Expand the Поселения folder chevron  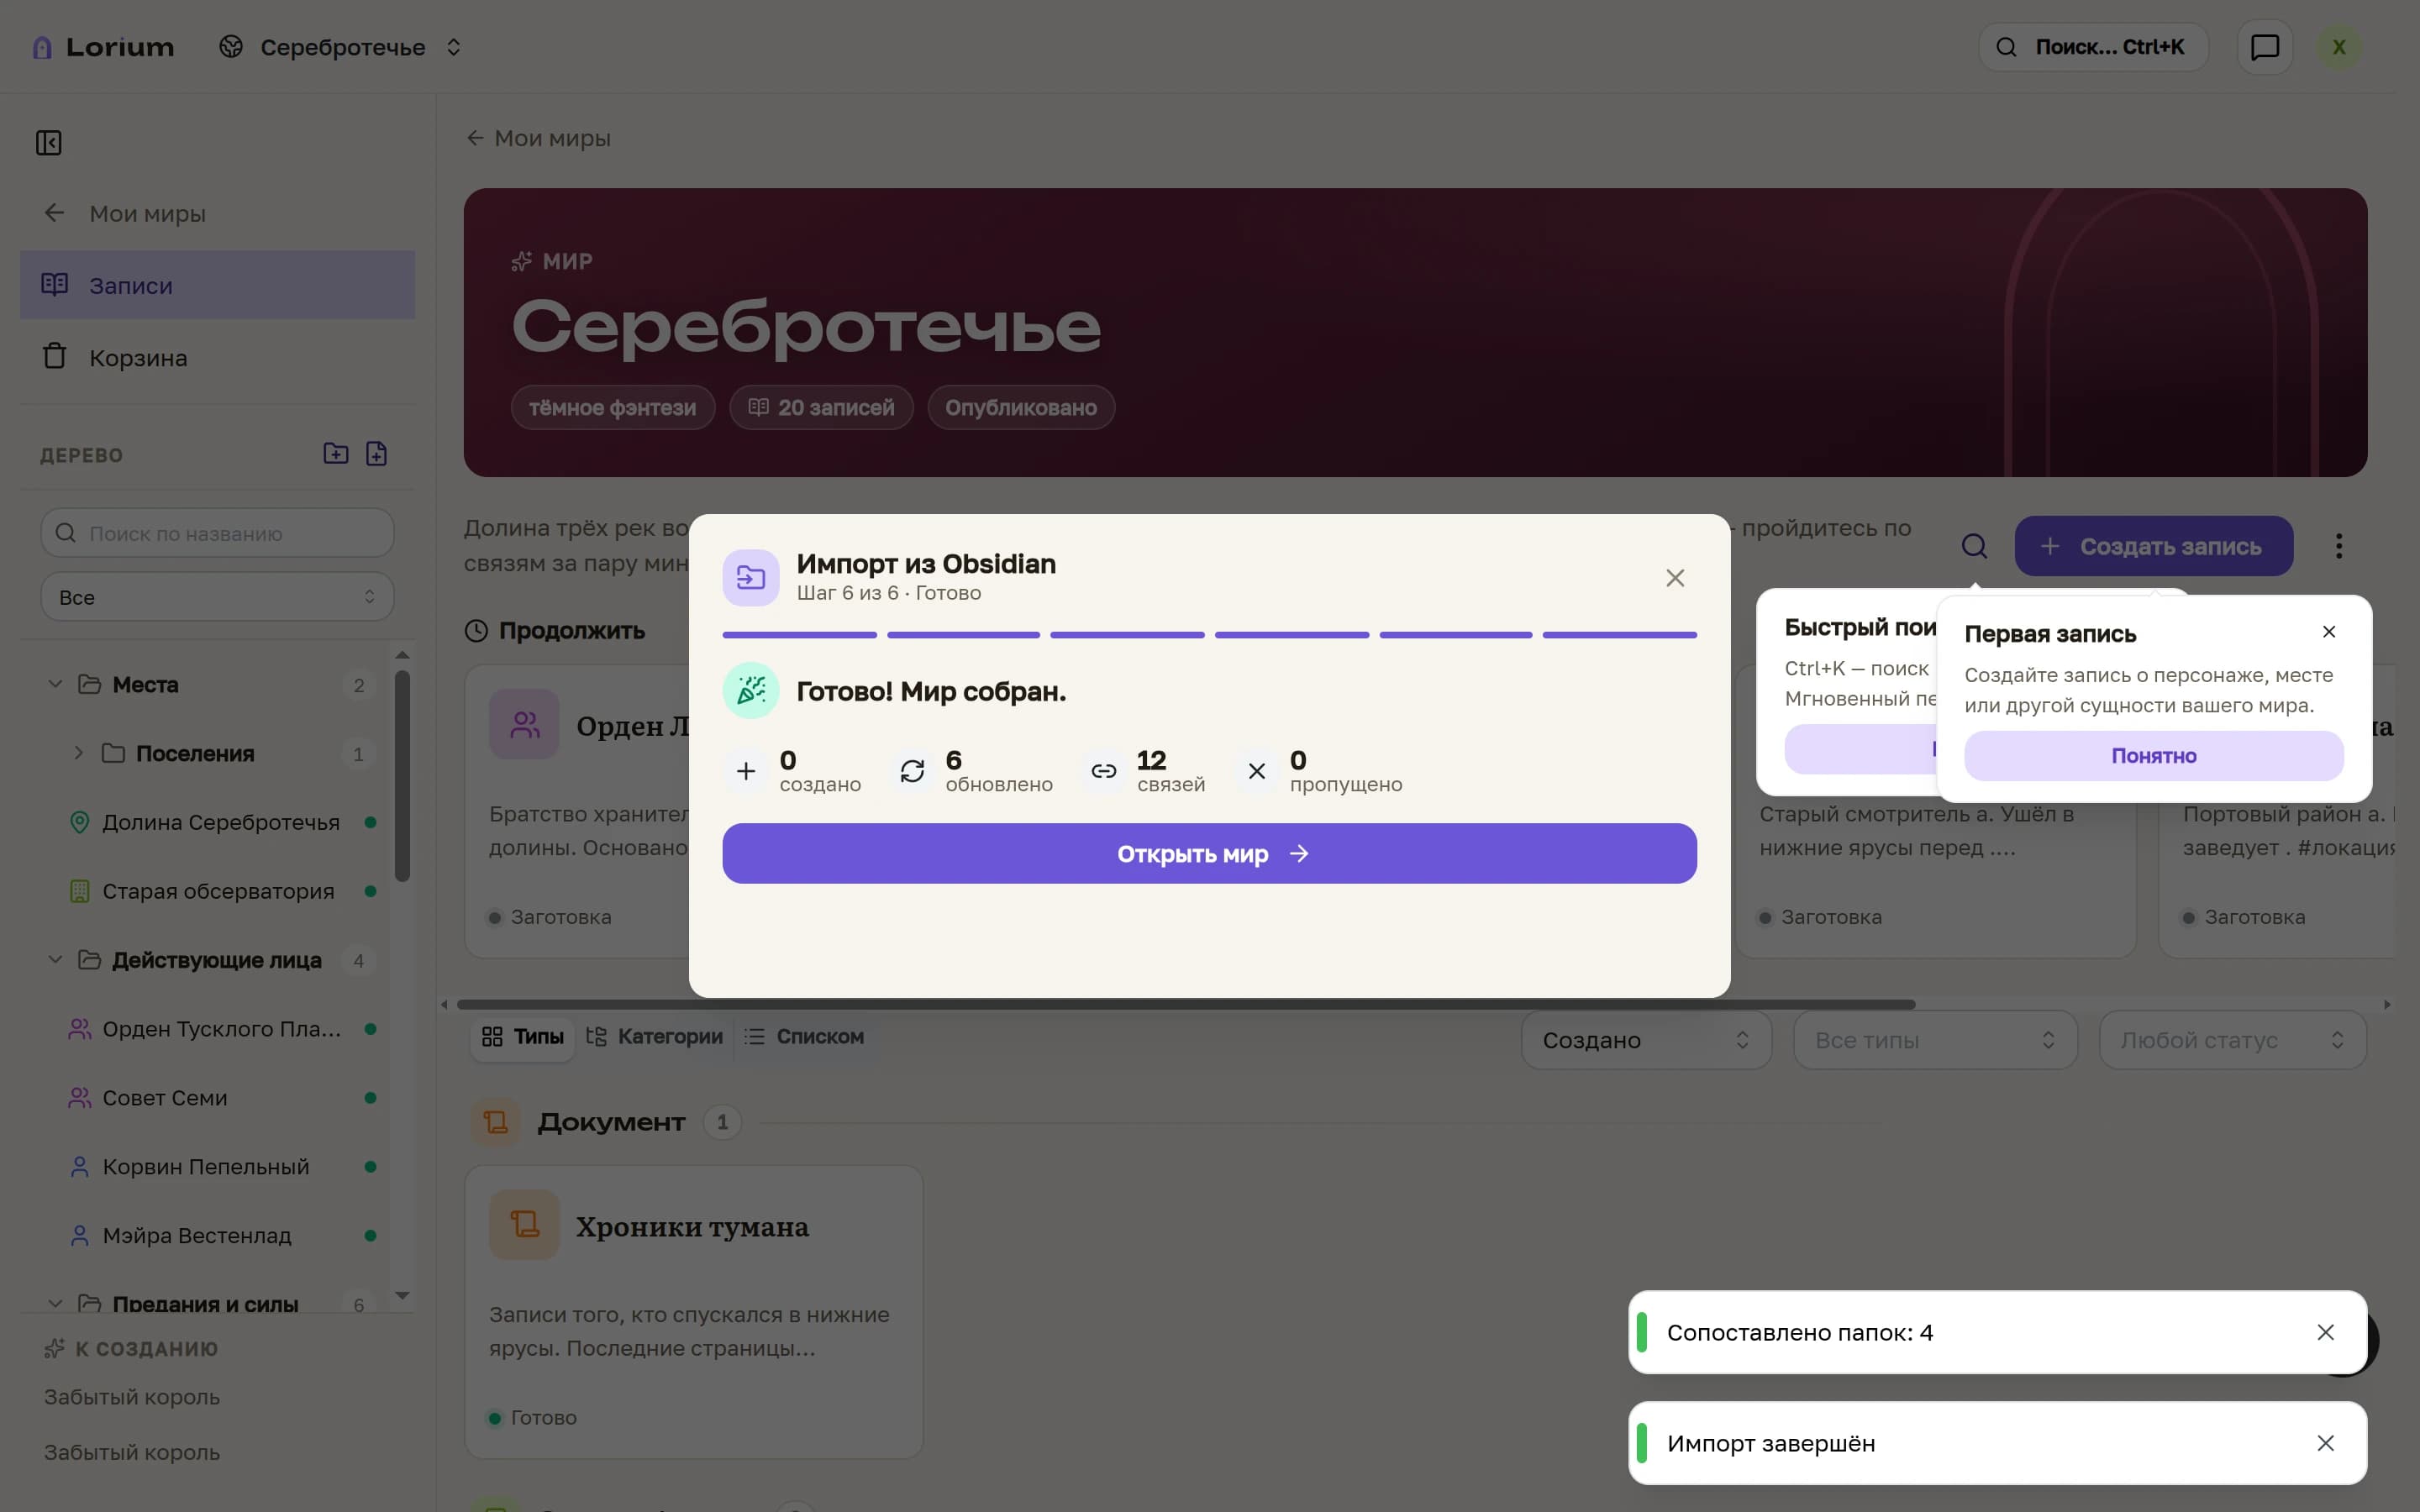[x=79, y=753]
